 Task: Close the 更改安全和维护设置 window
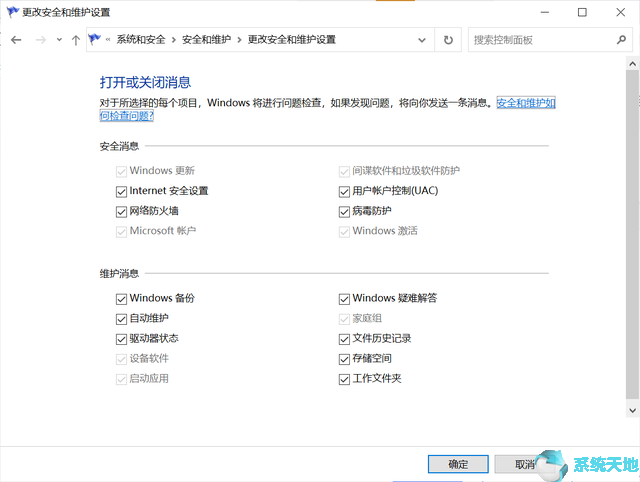(x=620, y=12)
